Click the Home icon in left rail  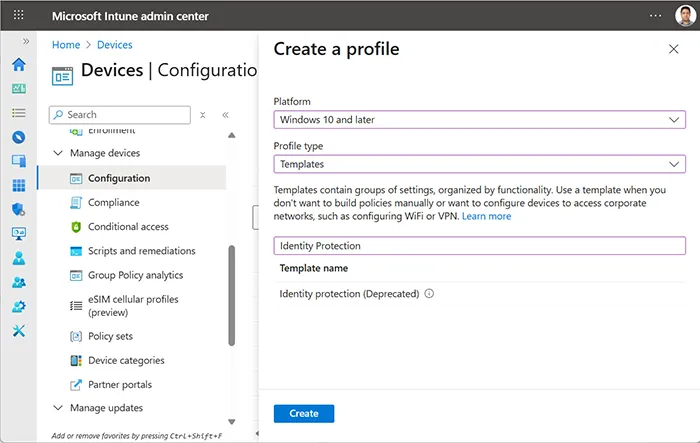(x=18, y=64)
